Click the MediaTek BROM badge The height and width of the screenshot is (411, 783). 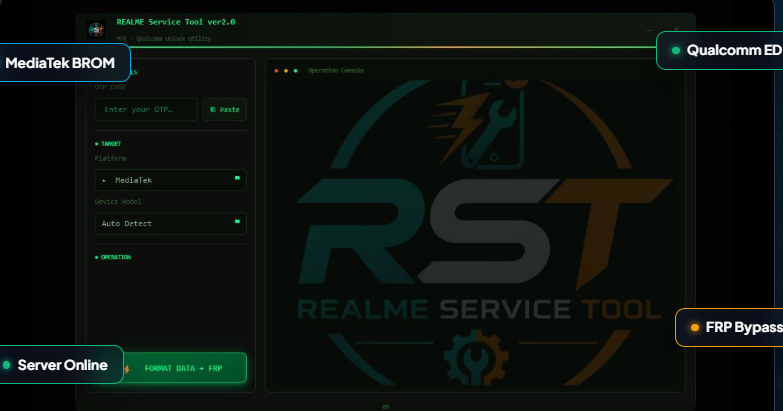click(65, 63)
